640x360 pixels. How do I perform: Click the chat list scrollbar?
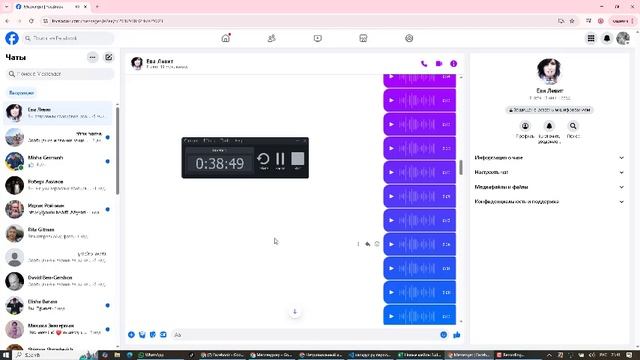click(118, 151)
